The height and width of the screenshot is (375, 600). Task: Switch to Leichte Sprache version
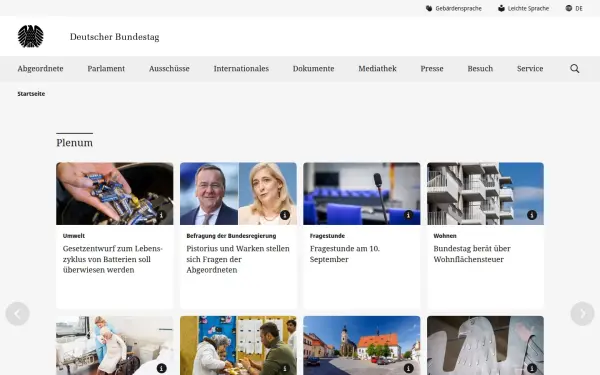pos(528,8)
